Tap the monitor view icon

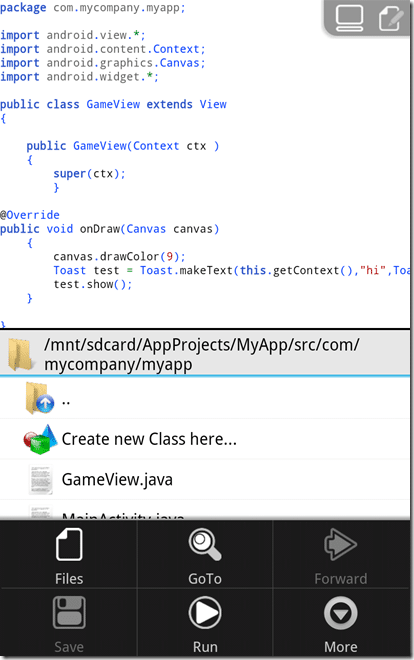tap(349, 18)
